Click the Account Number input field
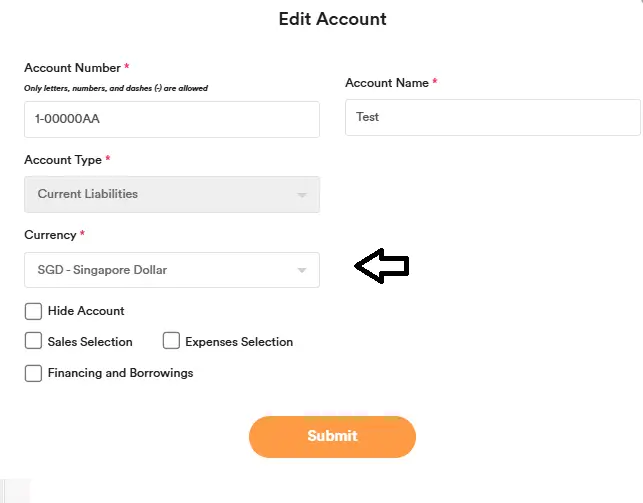 point(171,119)
